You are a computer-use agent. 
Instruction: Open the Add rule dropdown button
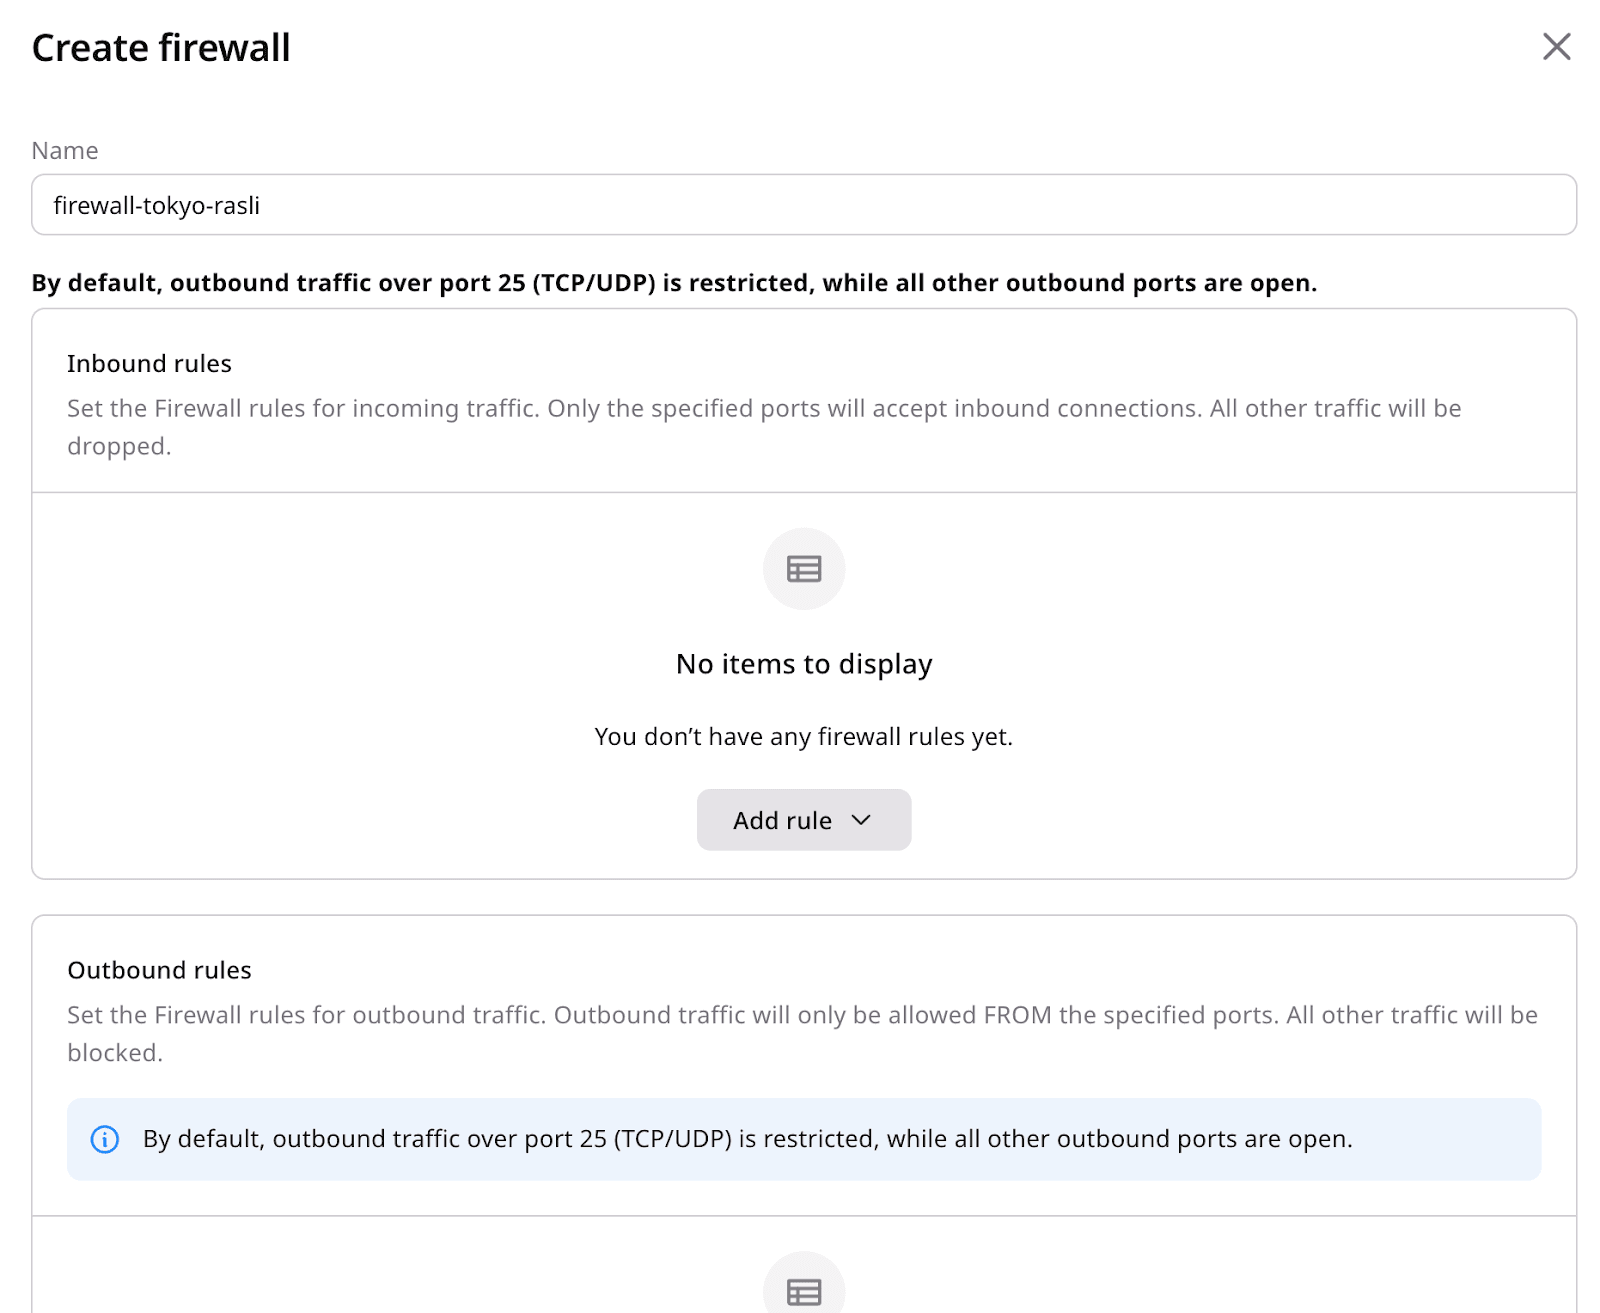(782, 820)
